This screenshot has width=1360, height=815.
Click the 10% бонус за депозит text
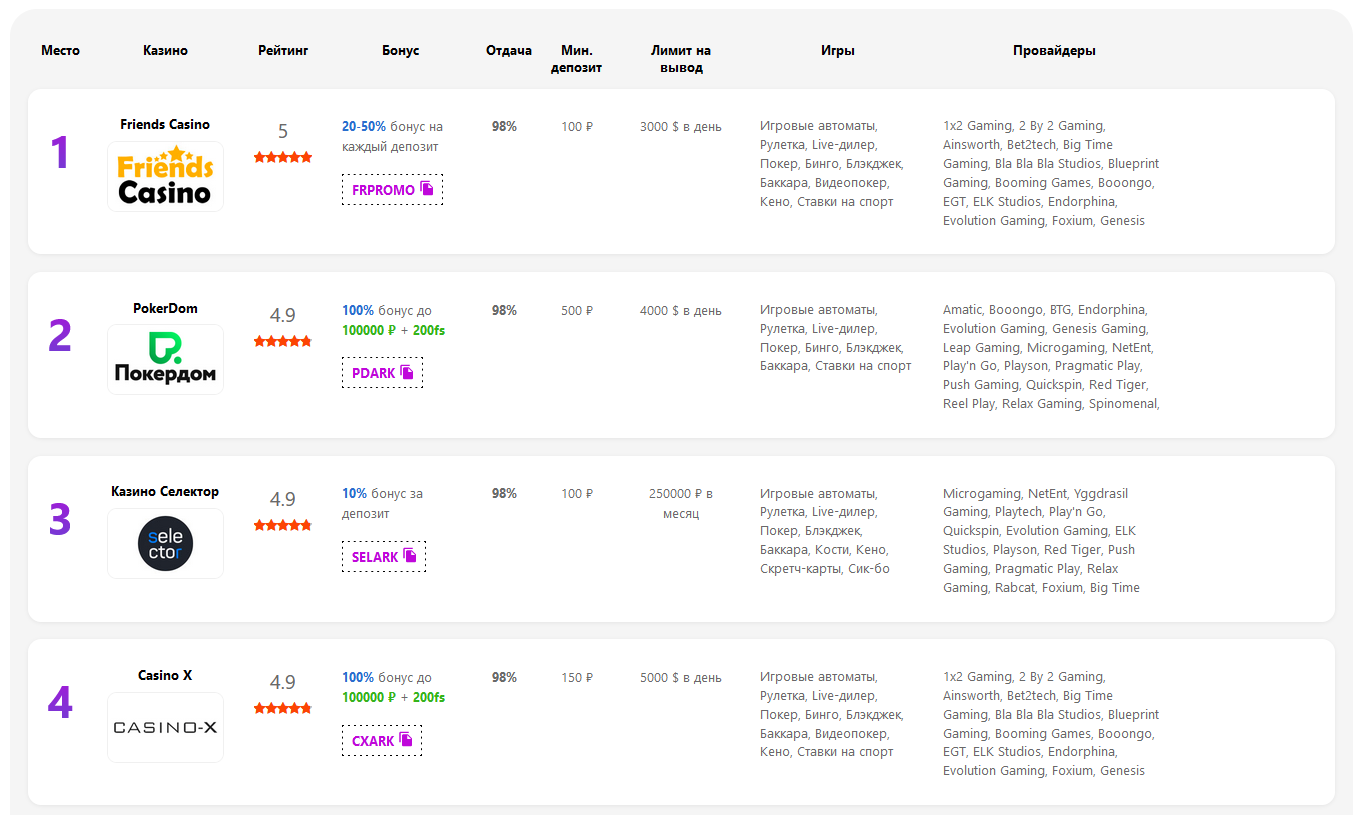point(382,503)
